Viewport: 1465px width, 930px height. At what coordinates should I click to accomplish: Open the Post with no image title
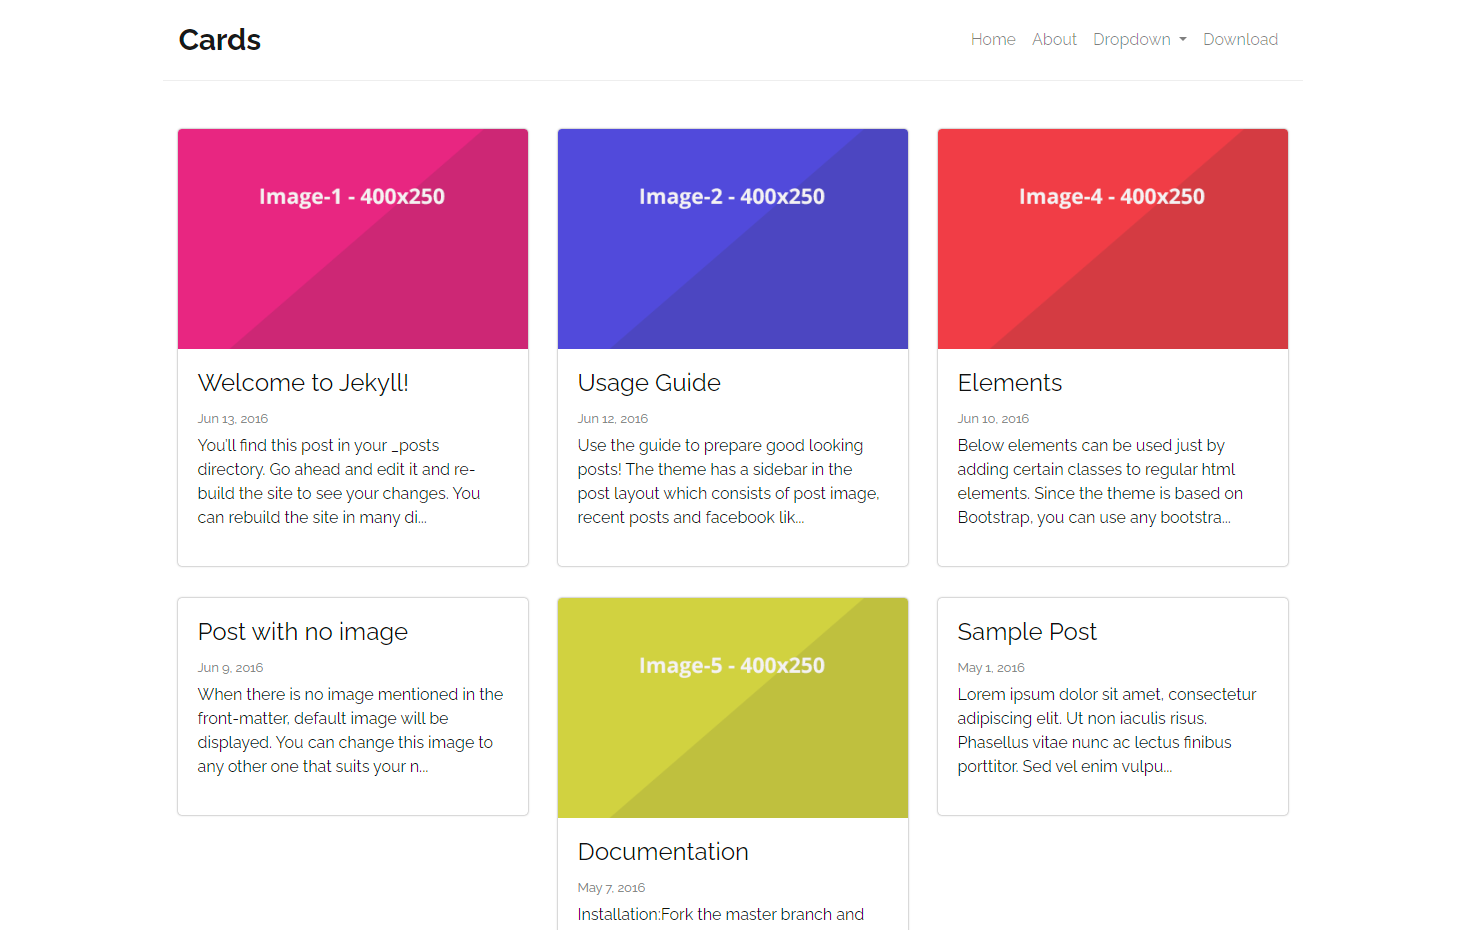(303, 632)
